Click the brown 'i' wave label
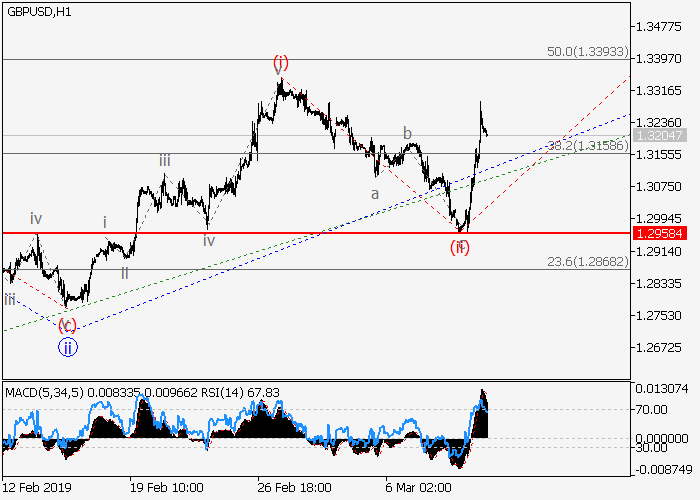The width and height of the screenshot is (700, 500). point(104,222)
